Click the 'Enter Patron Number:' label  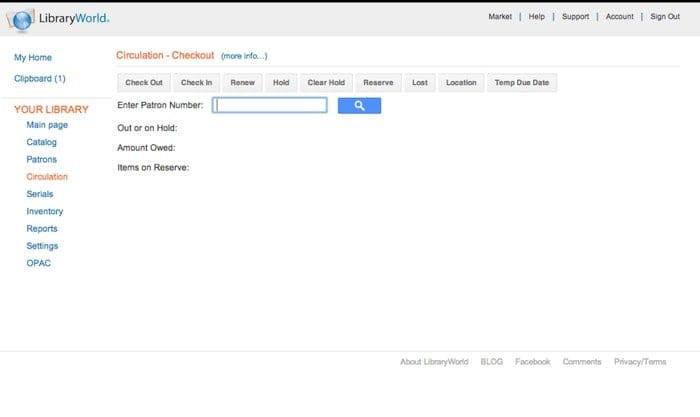(x=160, y=105)
